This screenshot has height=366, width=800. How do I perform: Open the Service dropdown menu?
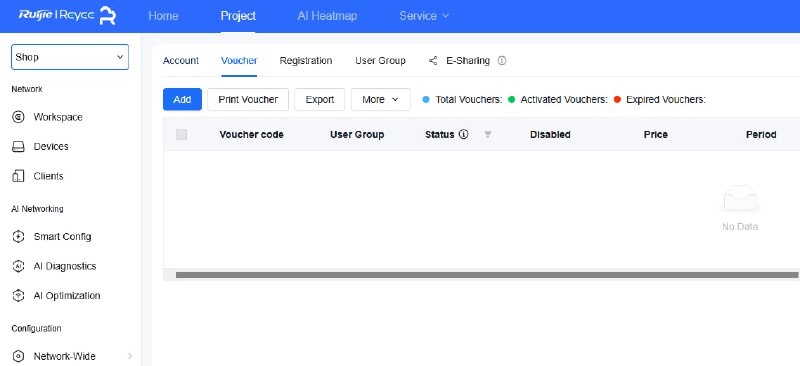[x=424, y=16]
